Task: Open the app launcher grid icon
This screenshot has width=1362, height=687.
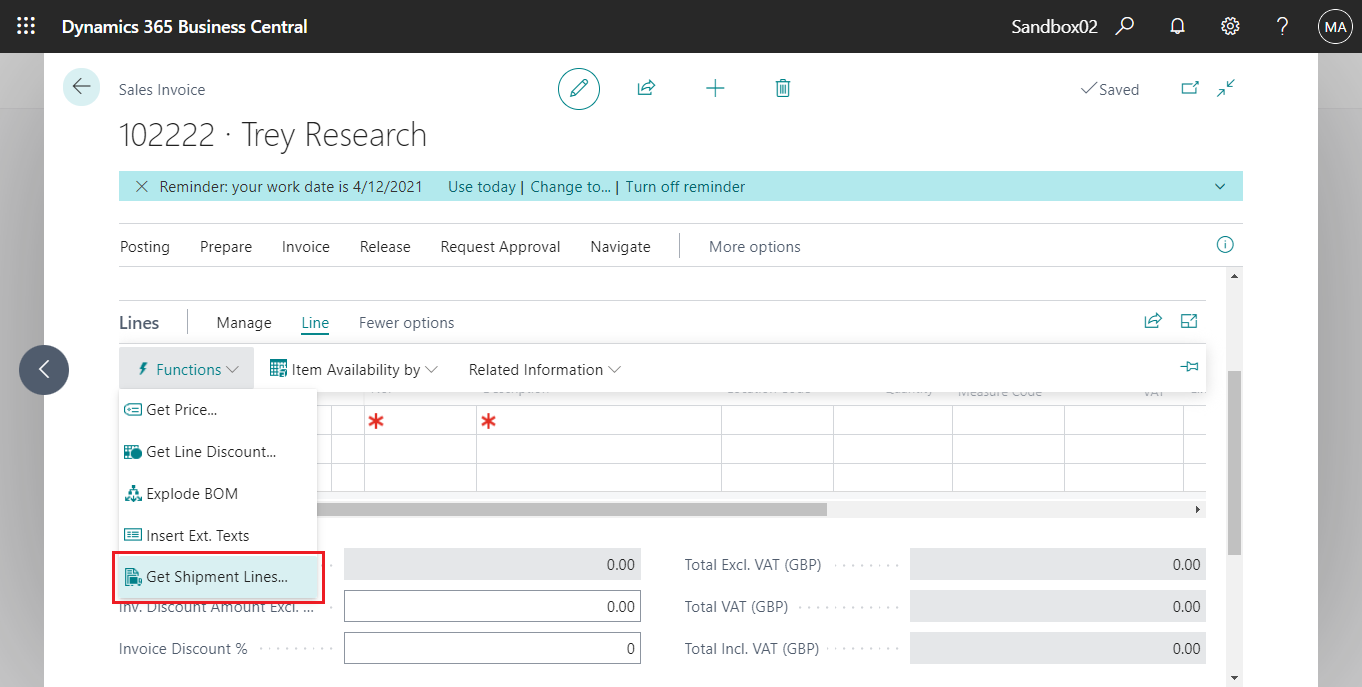Action: 25,26
